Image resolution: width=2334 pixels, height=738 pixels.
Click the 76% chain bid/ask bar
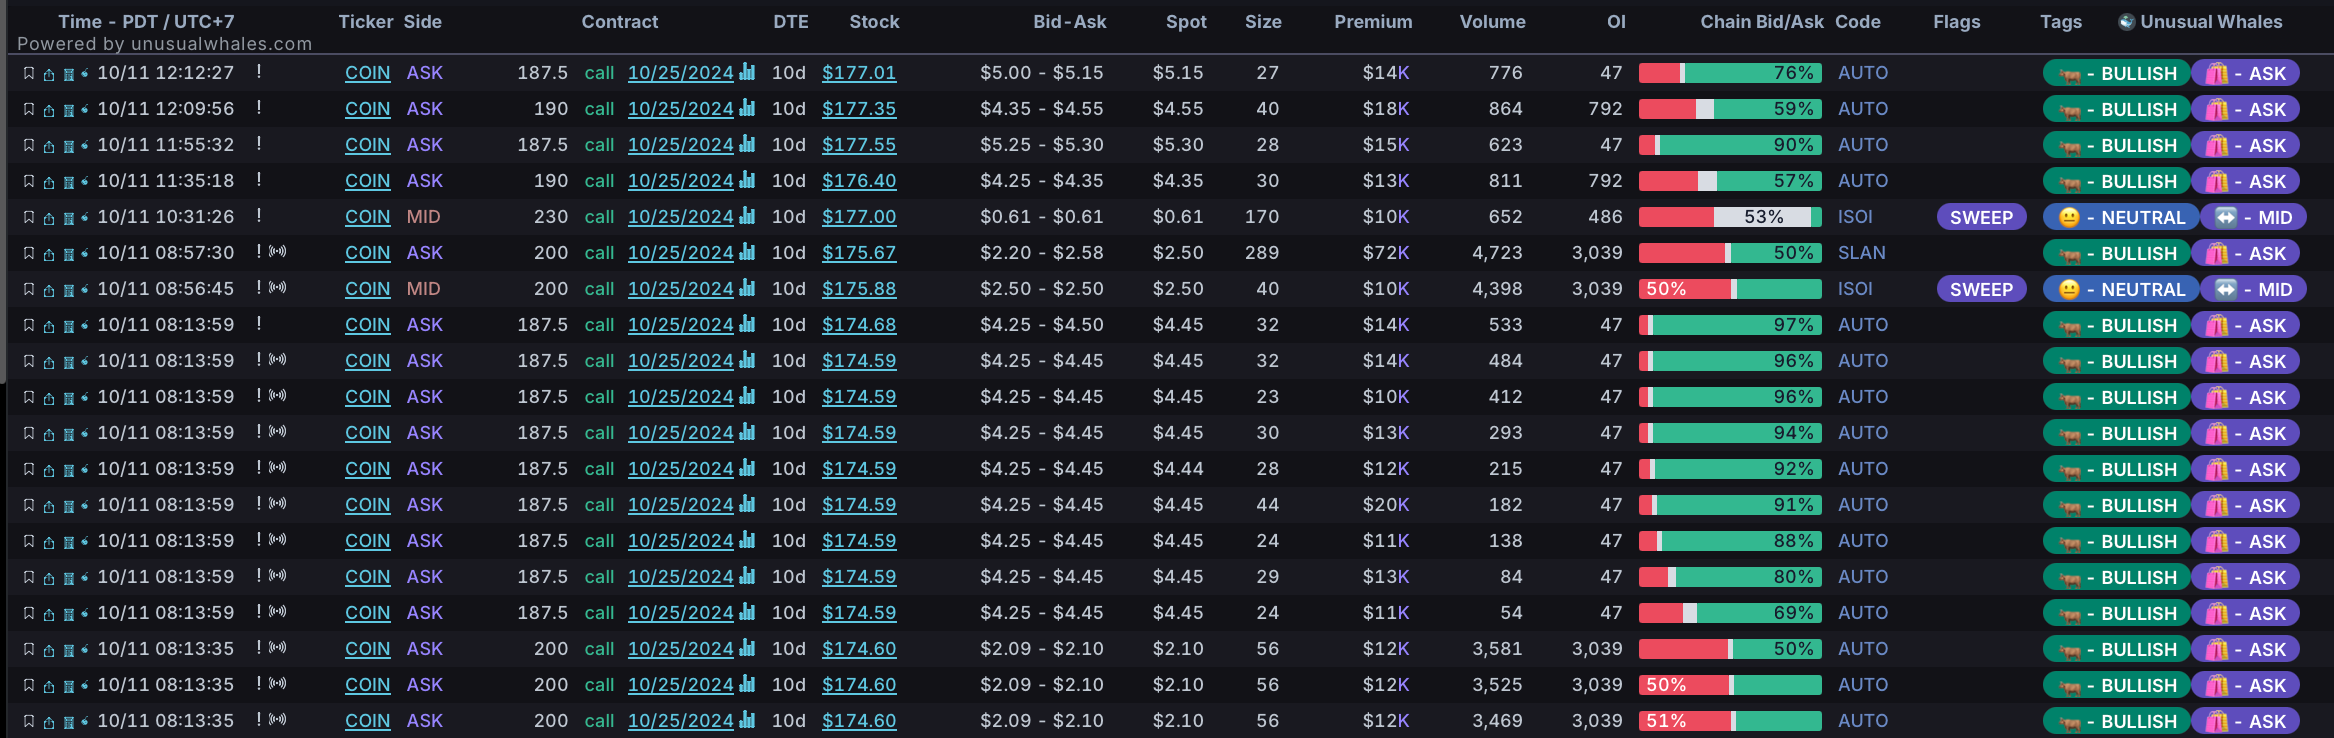1730,73
